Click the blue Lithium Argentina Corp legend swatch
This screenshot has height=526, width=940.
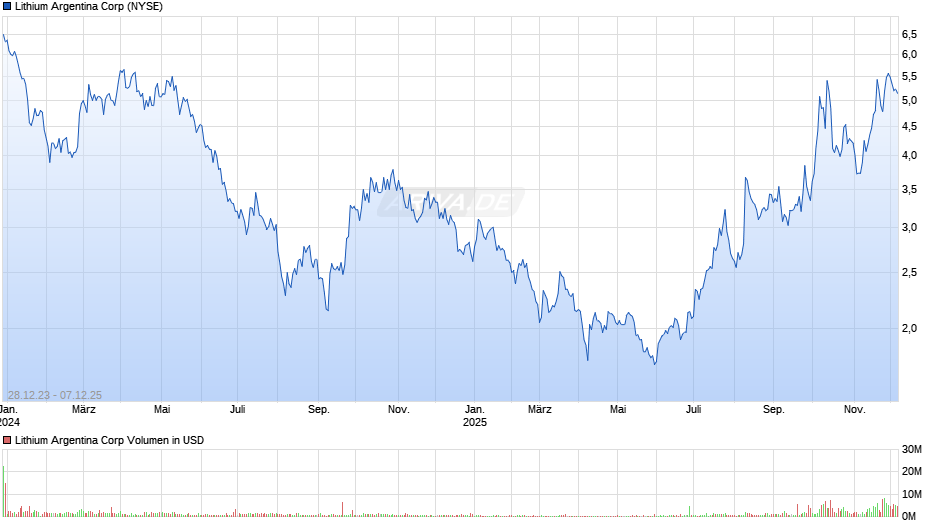click(x=7, y=7)
